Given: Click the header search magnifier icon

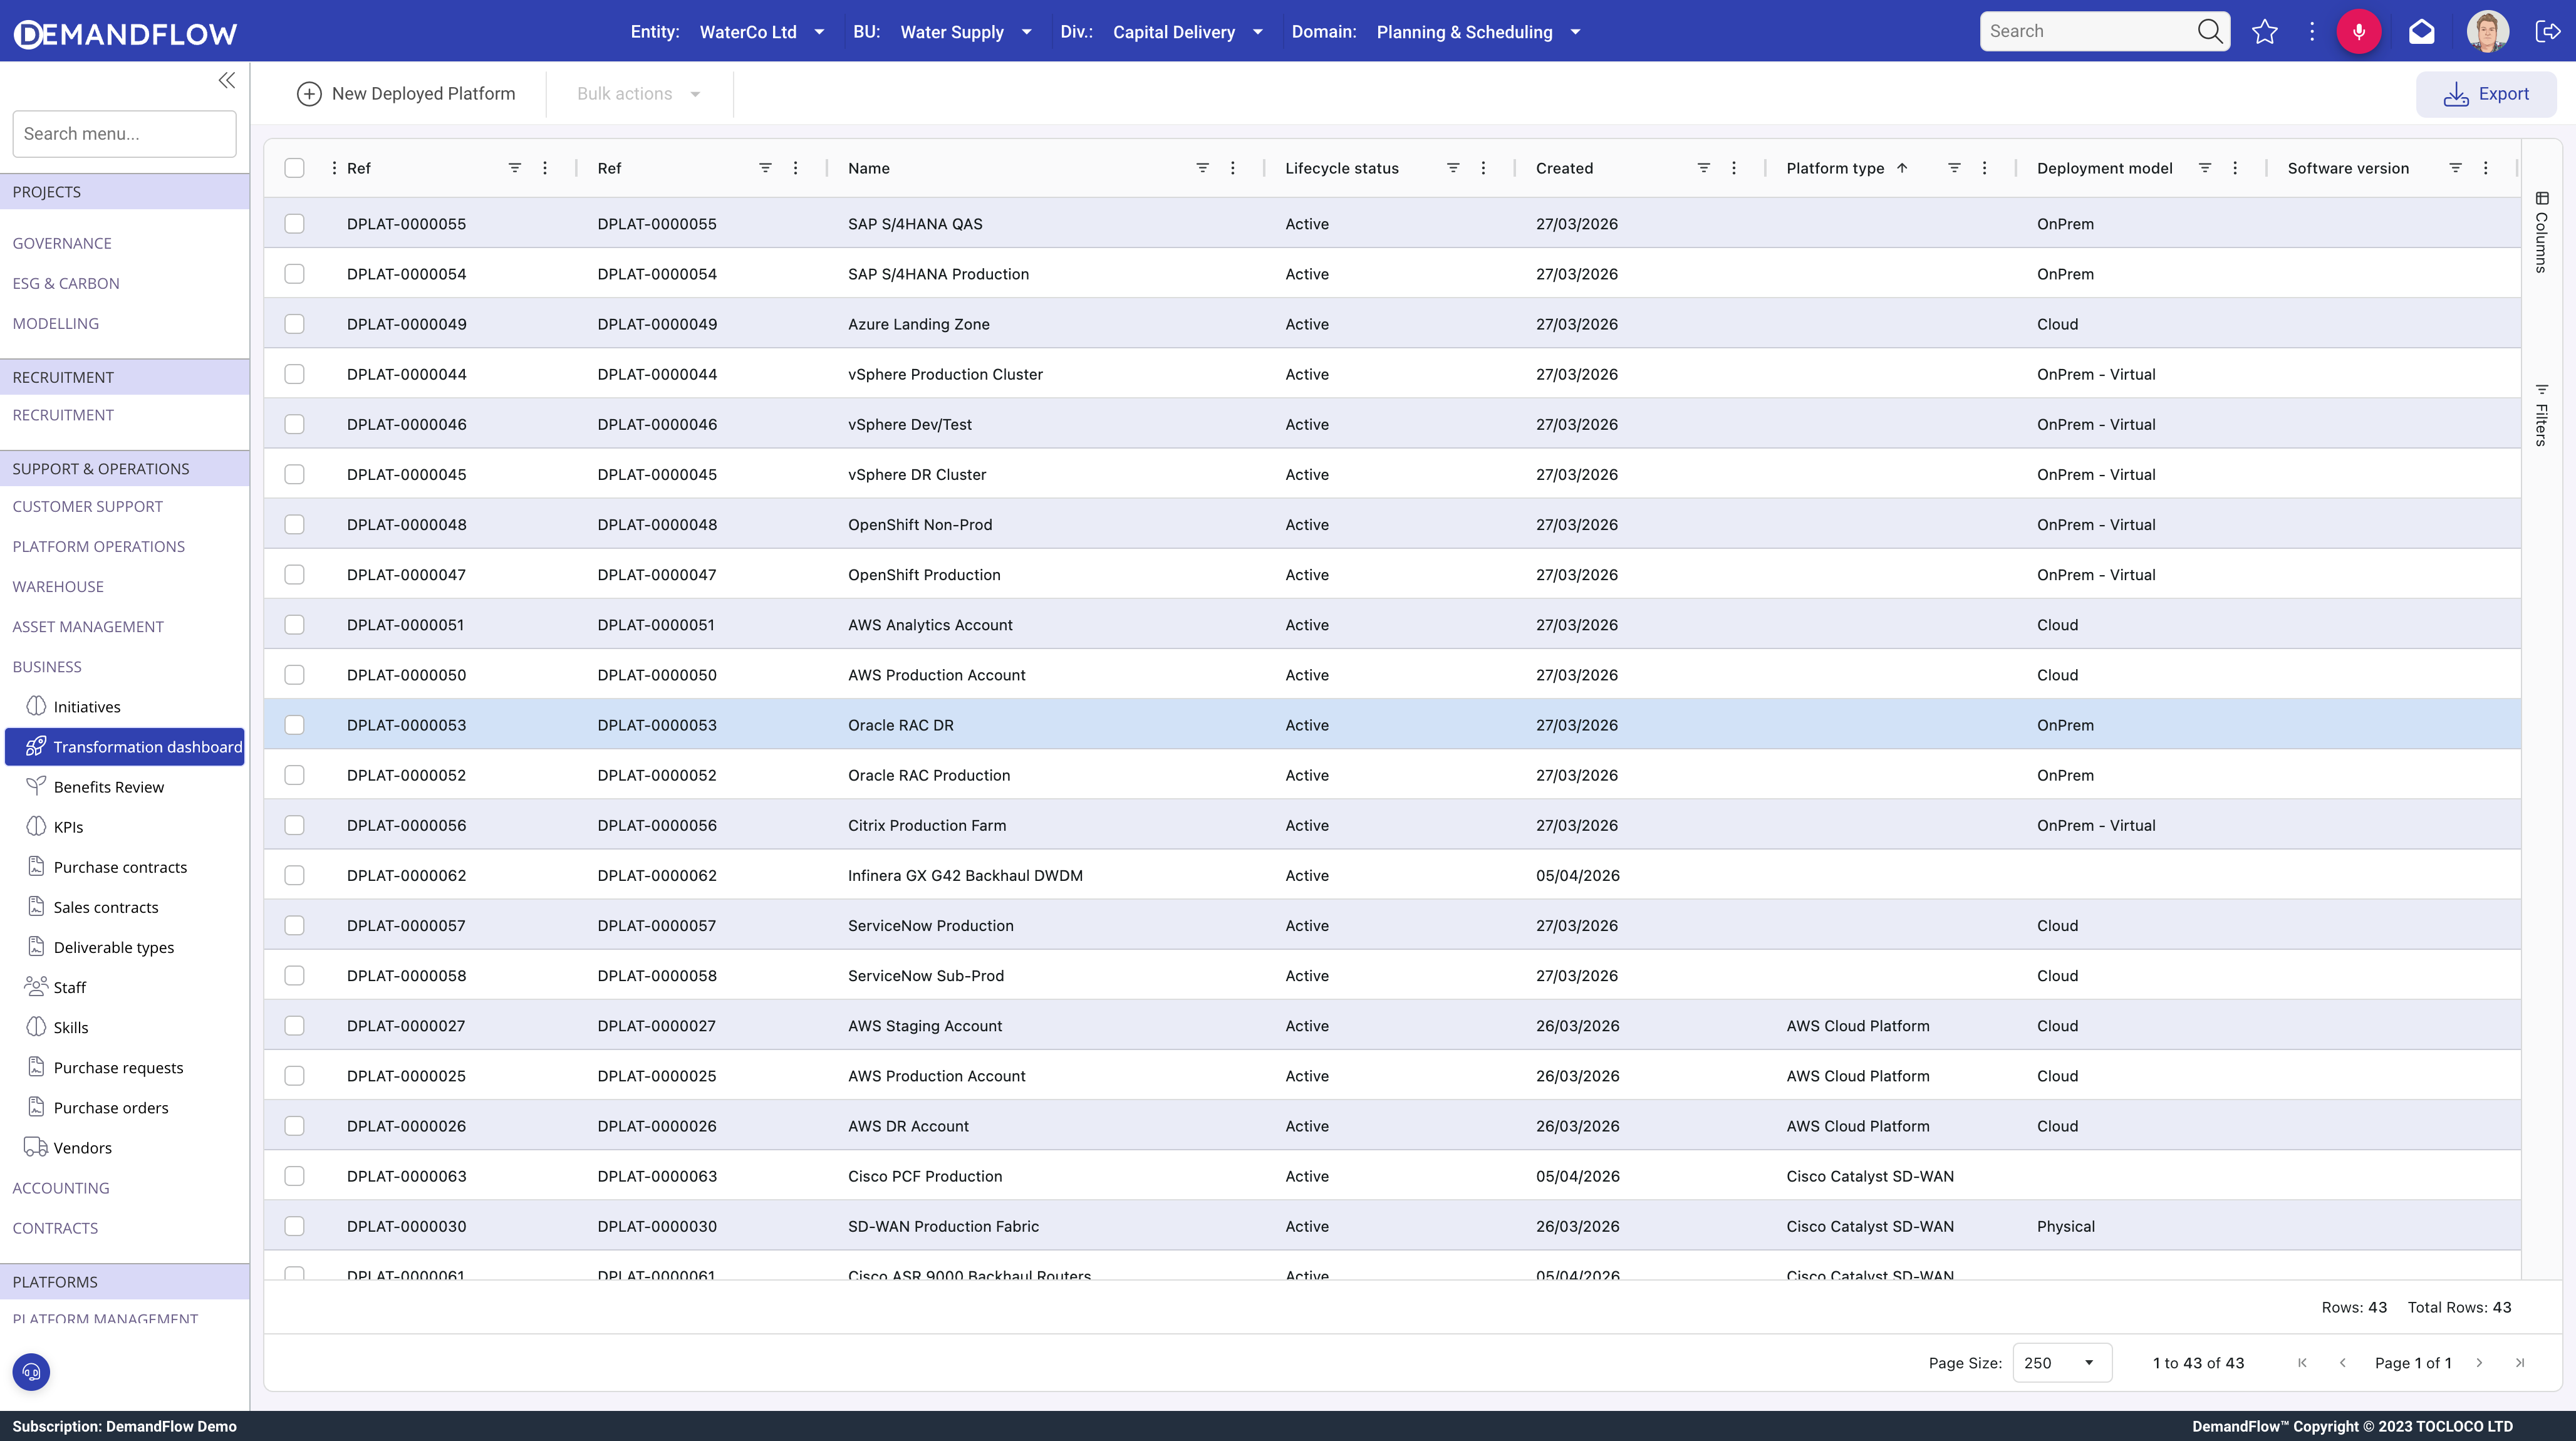Looking at the screenshot, I should (x=2209, y=32).
